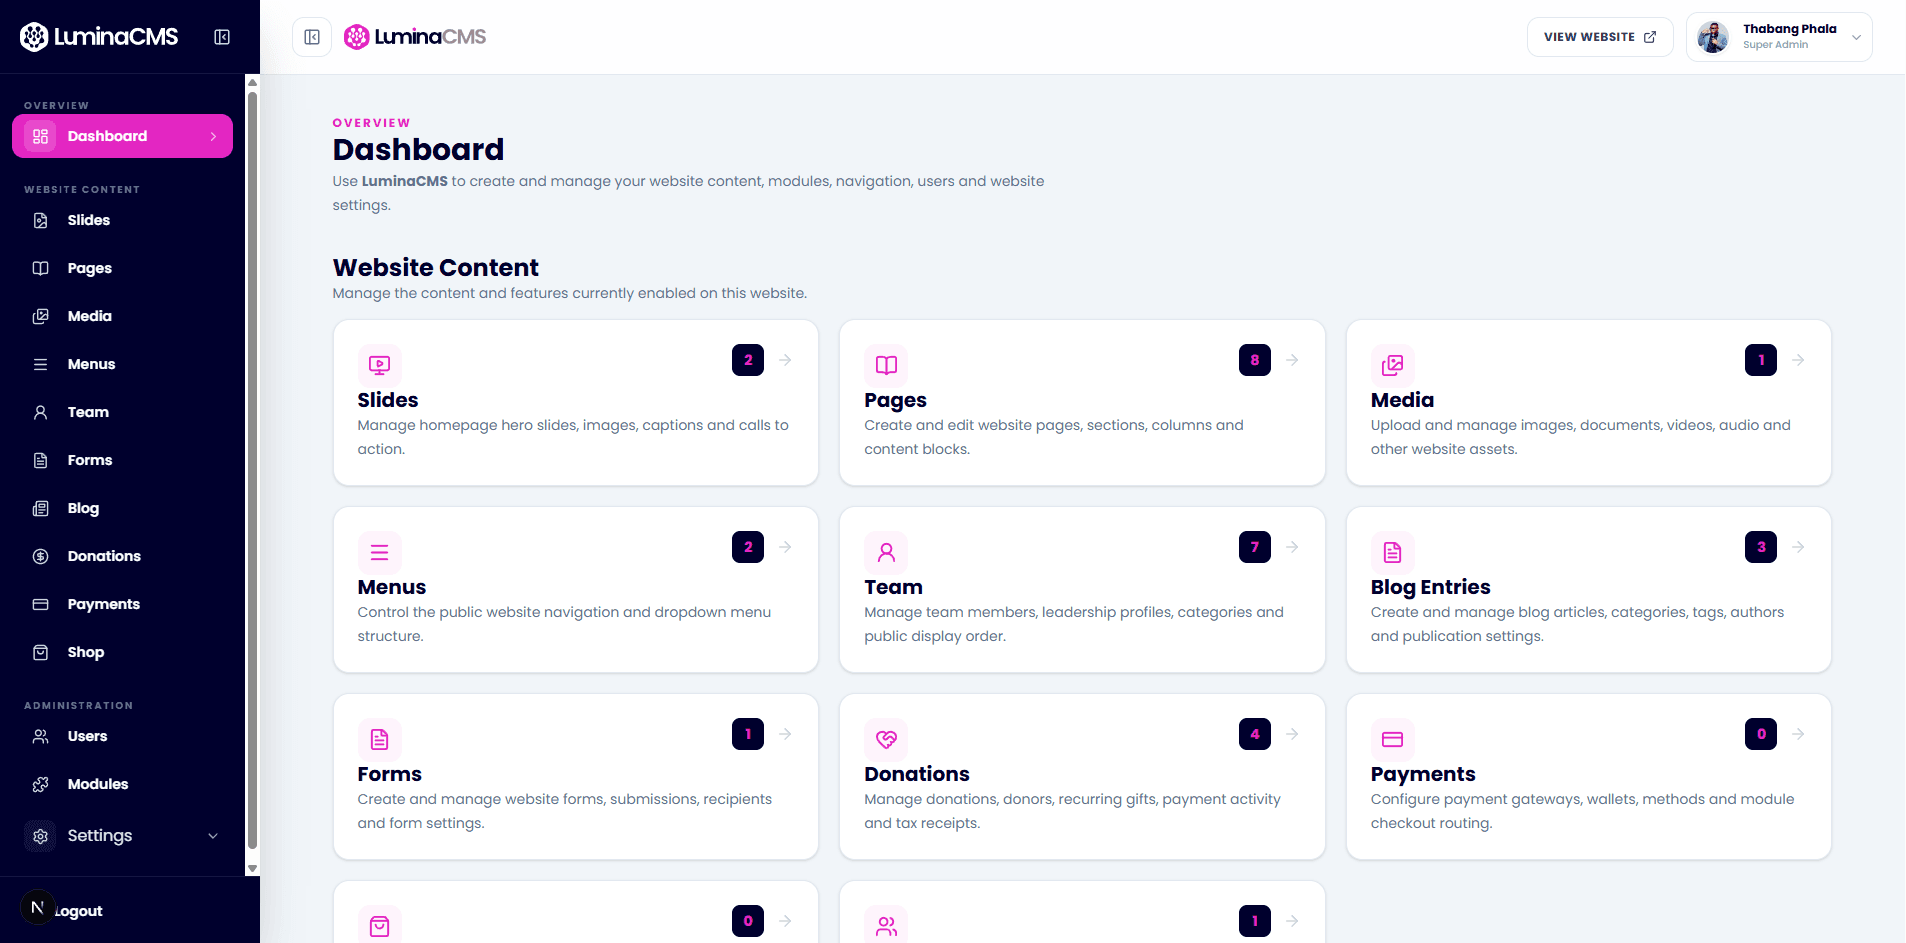Click the Slides card presentation icon
1906x943 pixels.
tap(380, 365)
